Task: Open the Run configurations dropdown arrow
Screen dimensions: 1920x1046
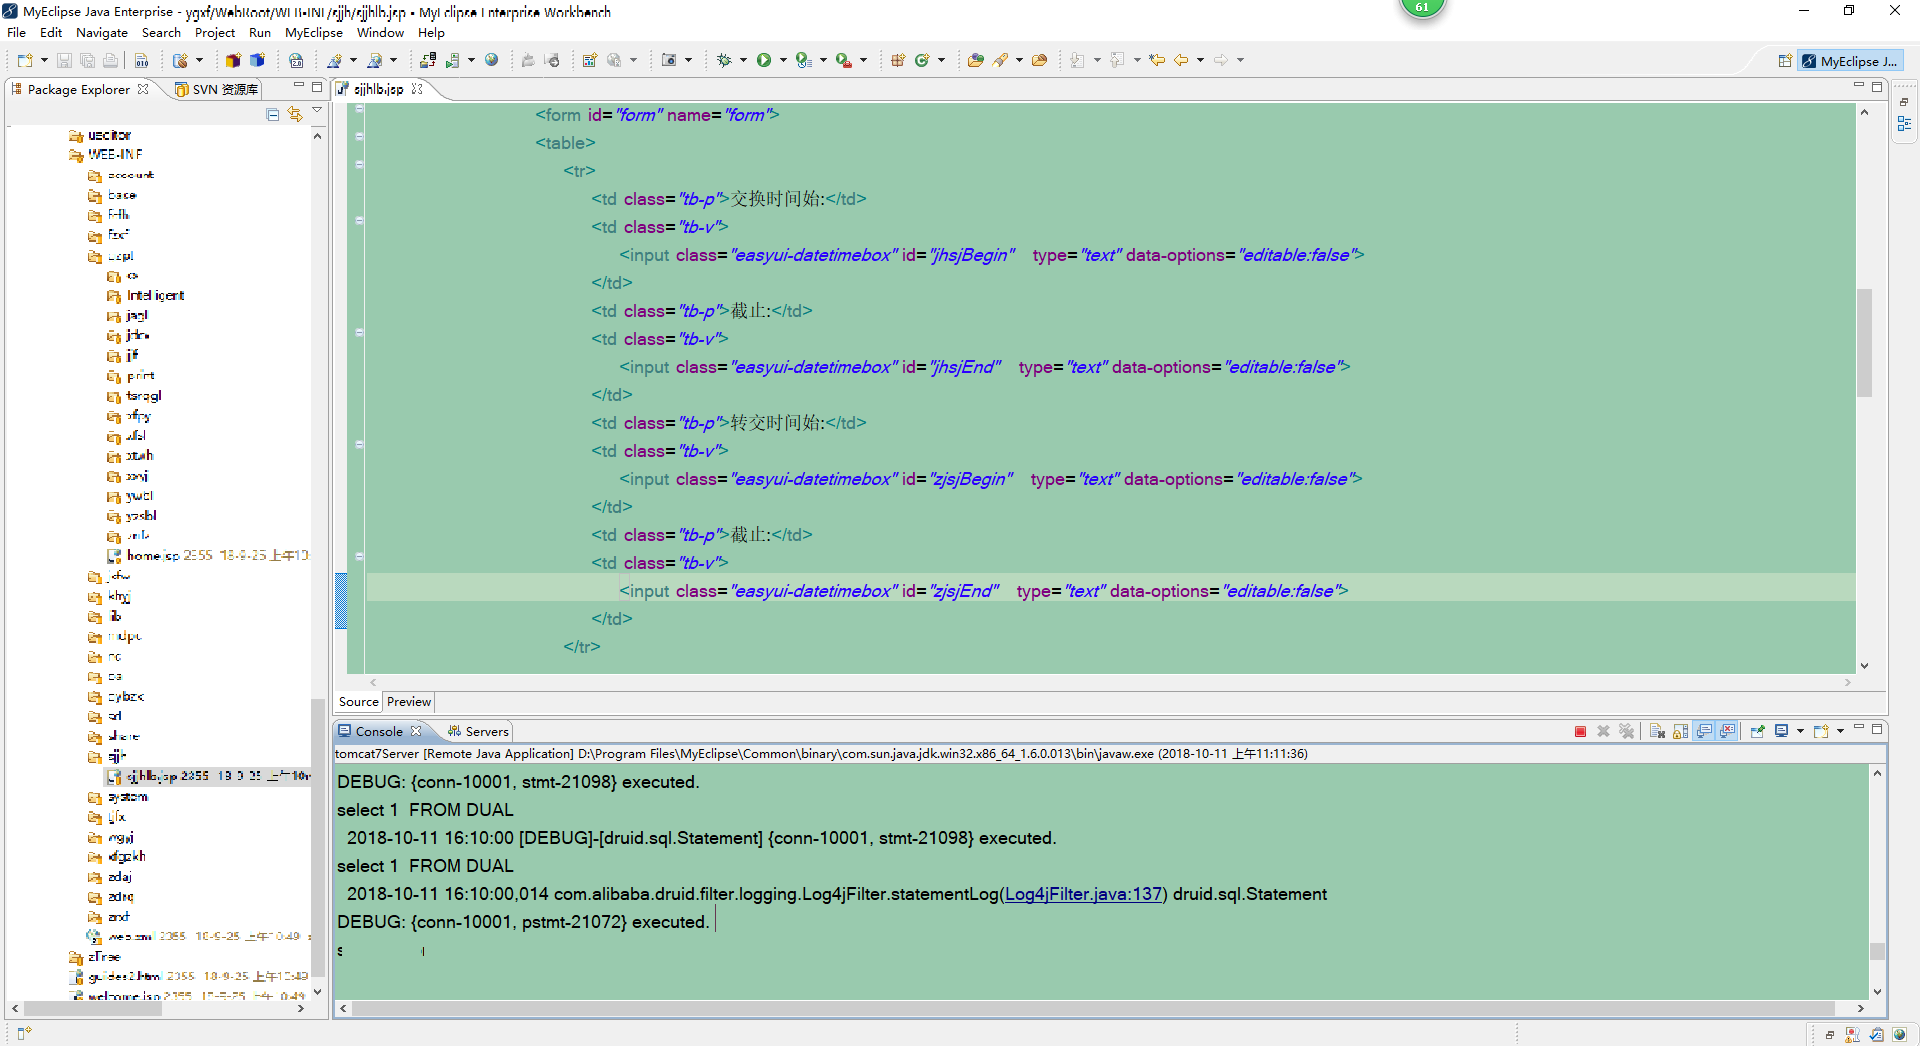Action: pos(783,60)
